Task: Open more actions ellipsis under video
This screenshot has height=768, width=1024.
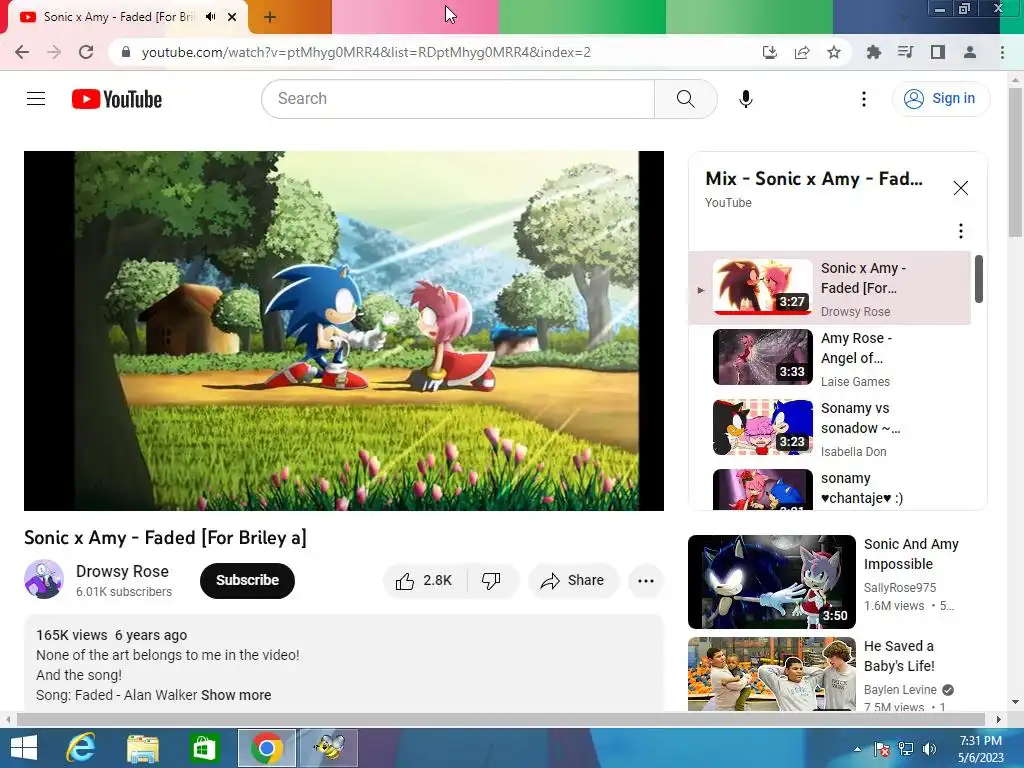Action: (x=645, y=581)
